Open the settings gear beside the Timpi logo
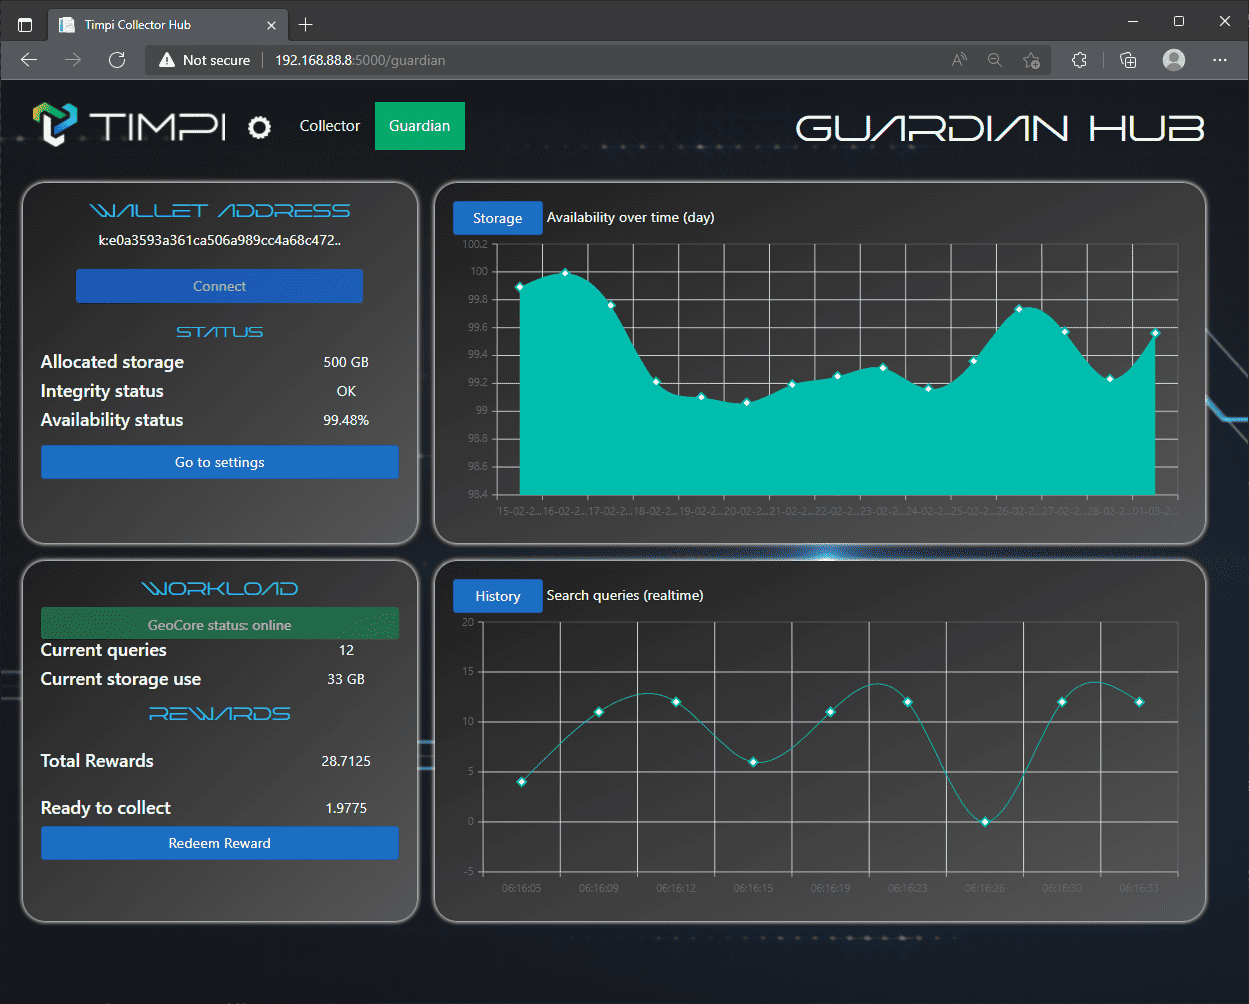Screen dimensions: 1249x1004 click(260, 127)
